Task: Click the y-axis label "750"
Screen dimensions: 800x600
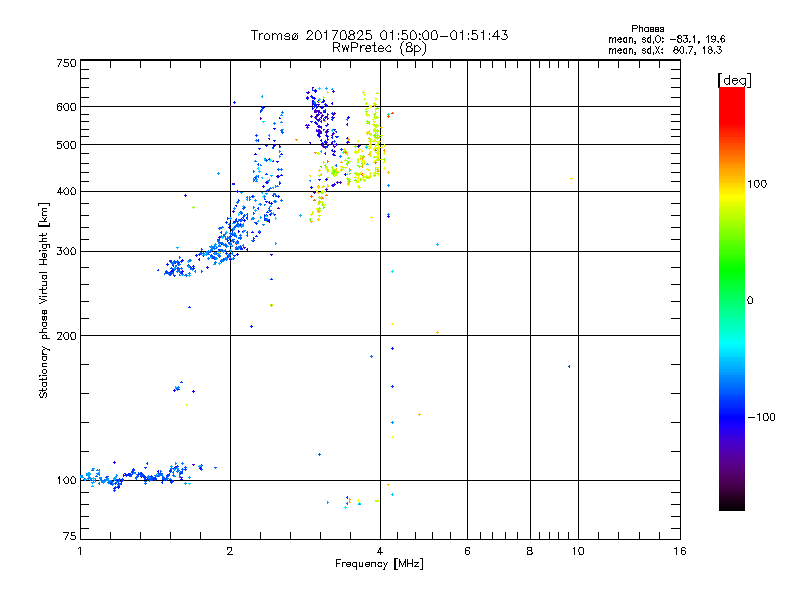Action: (x=66, y=63)
